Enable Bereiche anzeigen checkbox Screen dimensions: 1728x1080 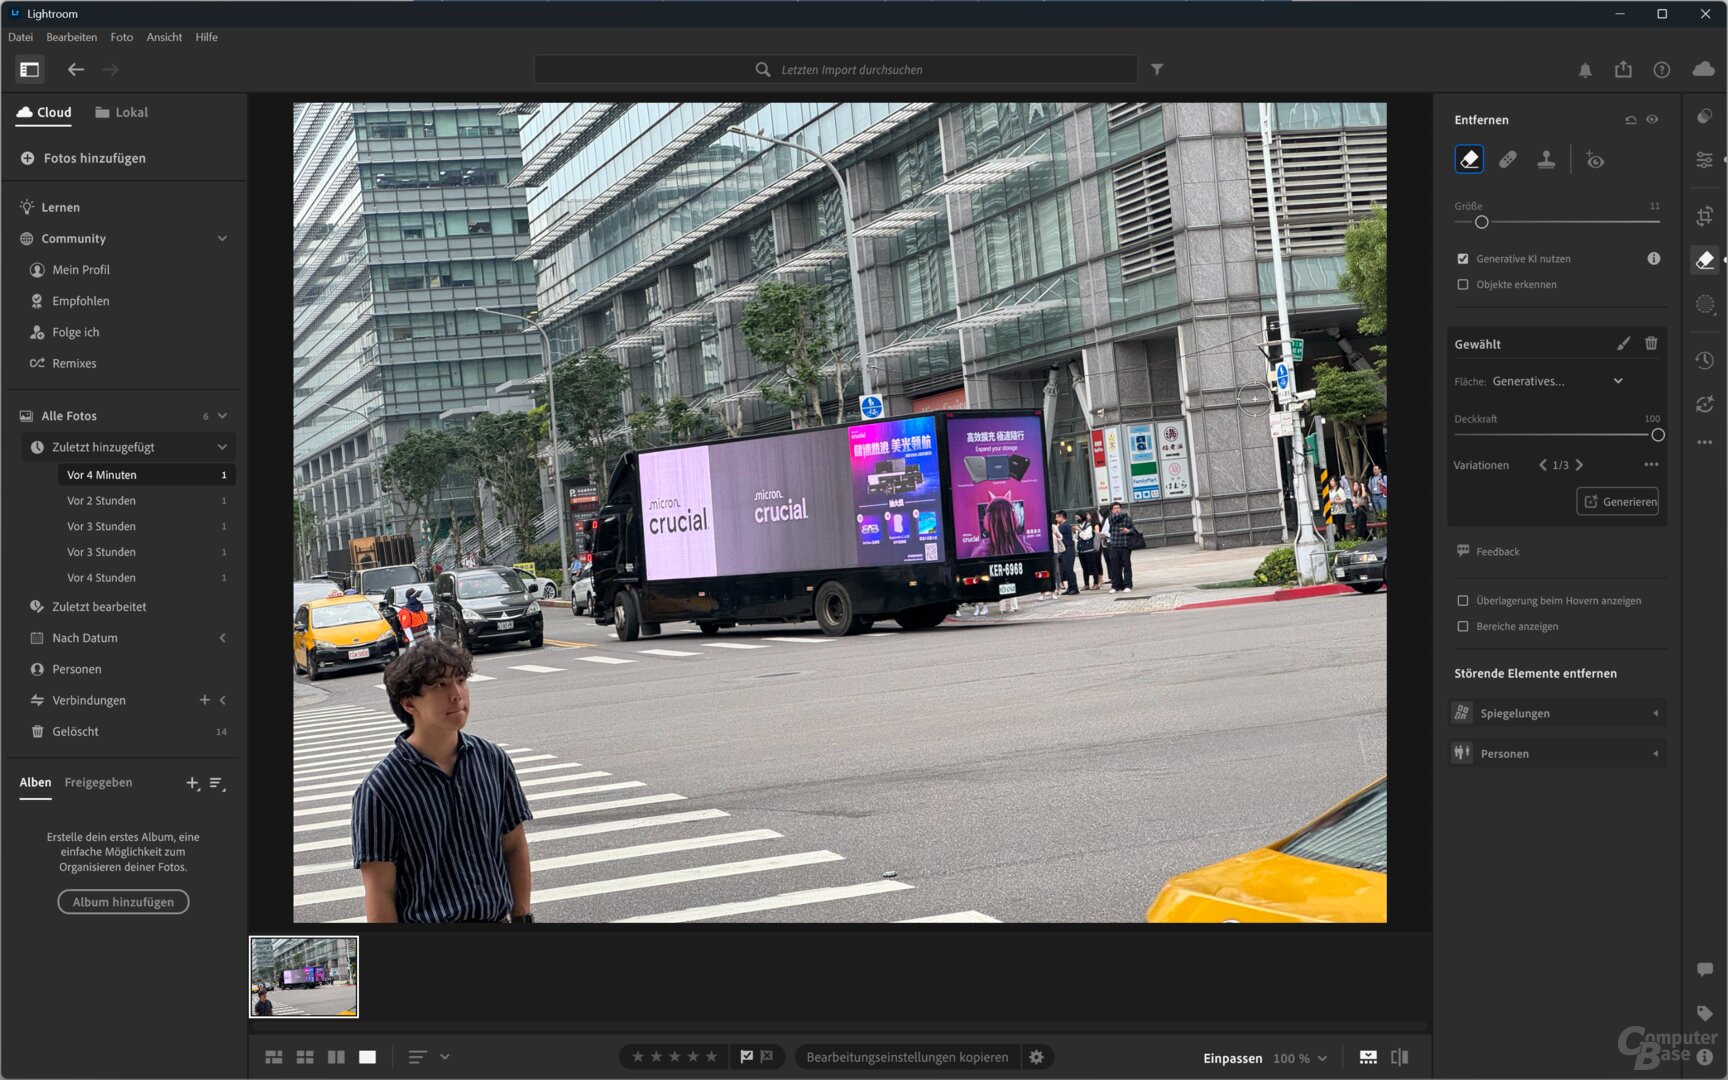(1463, 627)
